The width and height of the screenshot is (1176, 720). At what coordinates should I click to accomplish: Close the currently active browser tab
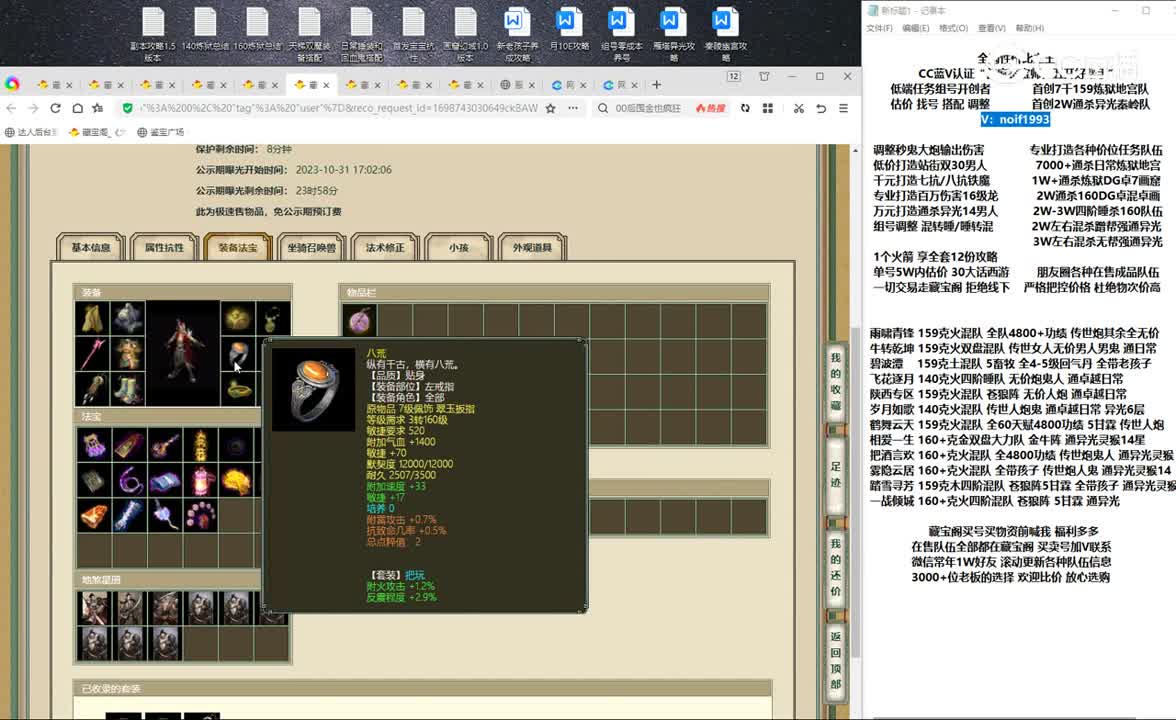326,85
